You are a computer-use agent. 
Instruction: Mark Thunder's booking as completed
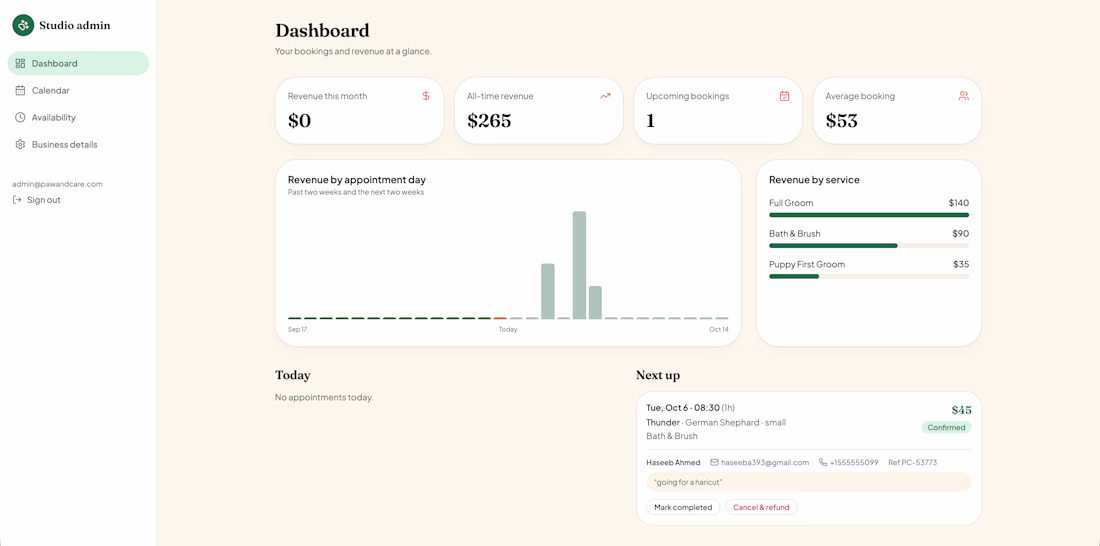click(683, 507)
